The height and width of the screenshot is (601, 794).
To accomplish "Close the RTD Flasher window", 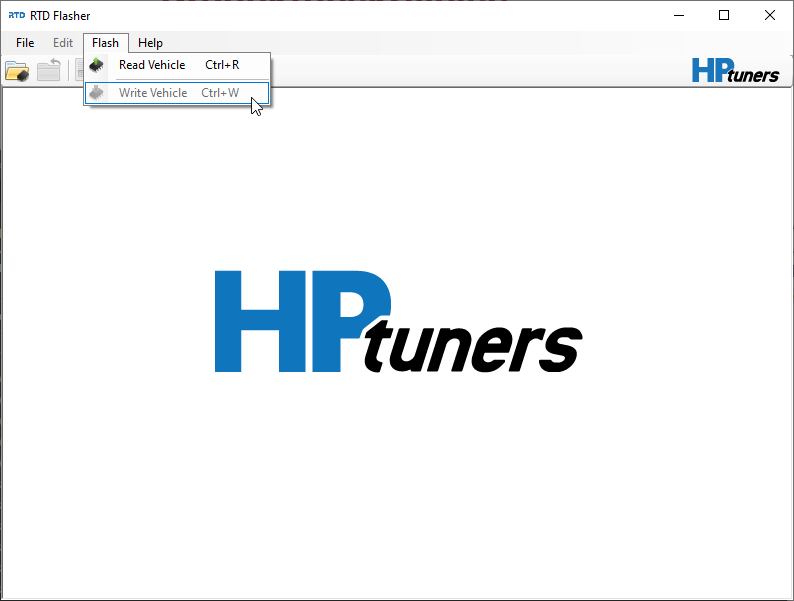I will pyautogui.click(x=770, y=16).
